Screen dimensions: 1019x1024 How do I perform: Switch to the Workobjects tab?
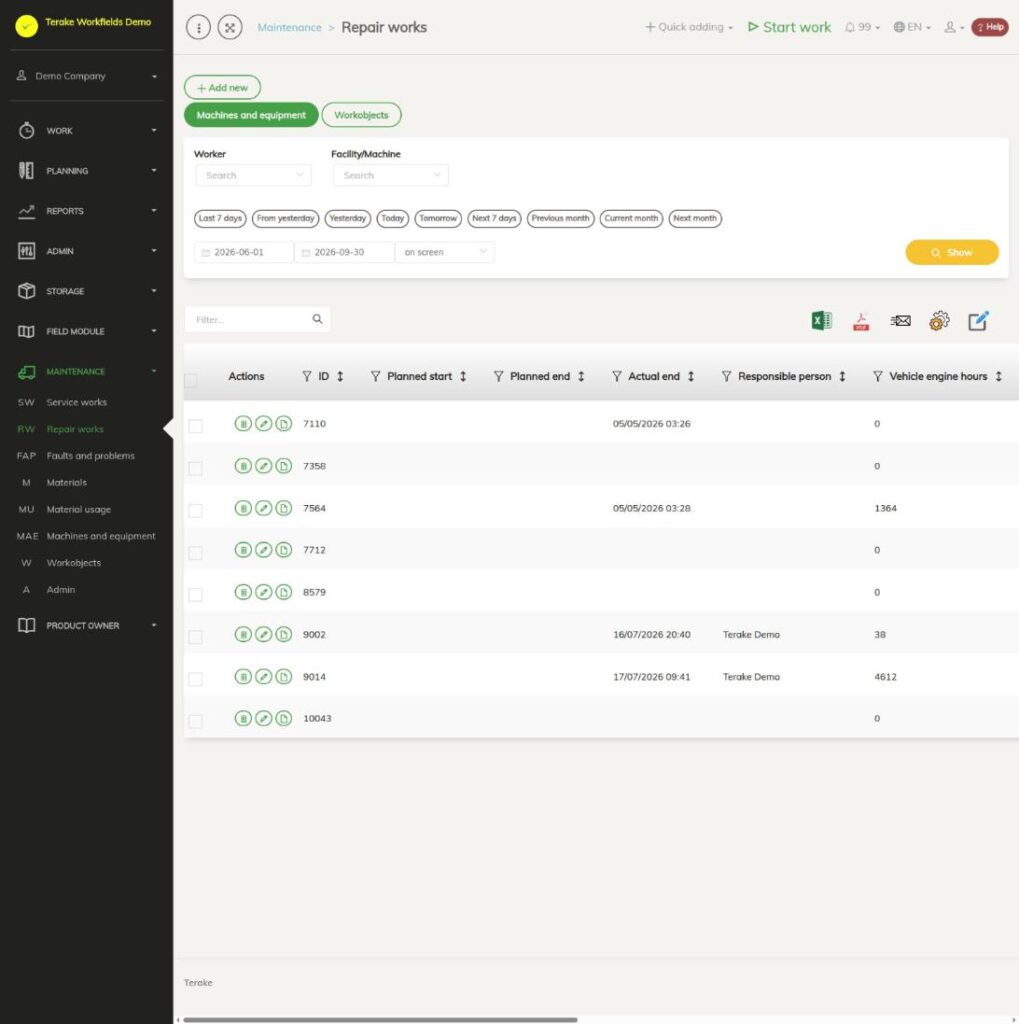[361, 115]
